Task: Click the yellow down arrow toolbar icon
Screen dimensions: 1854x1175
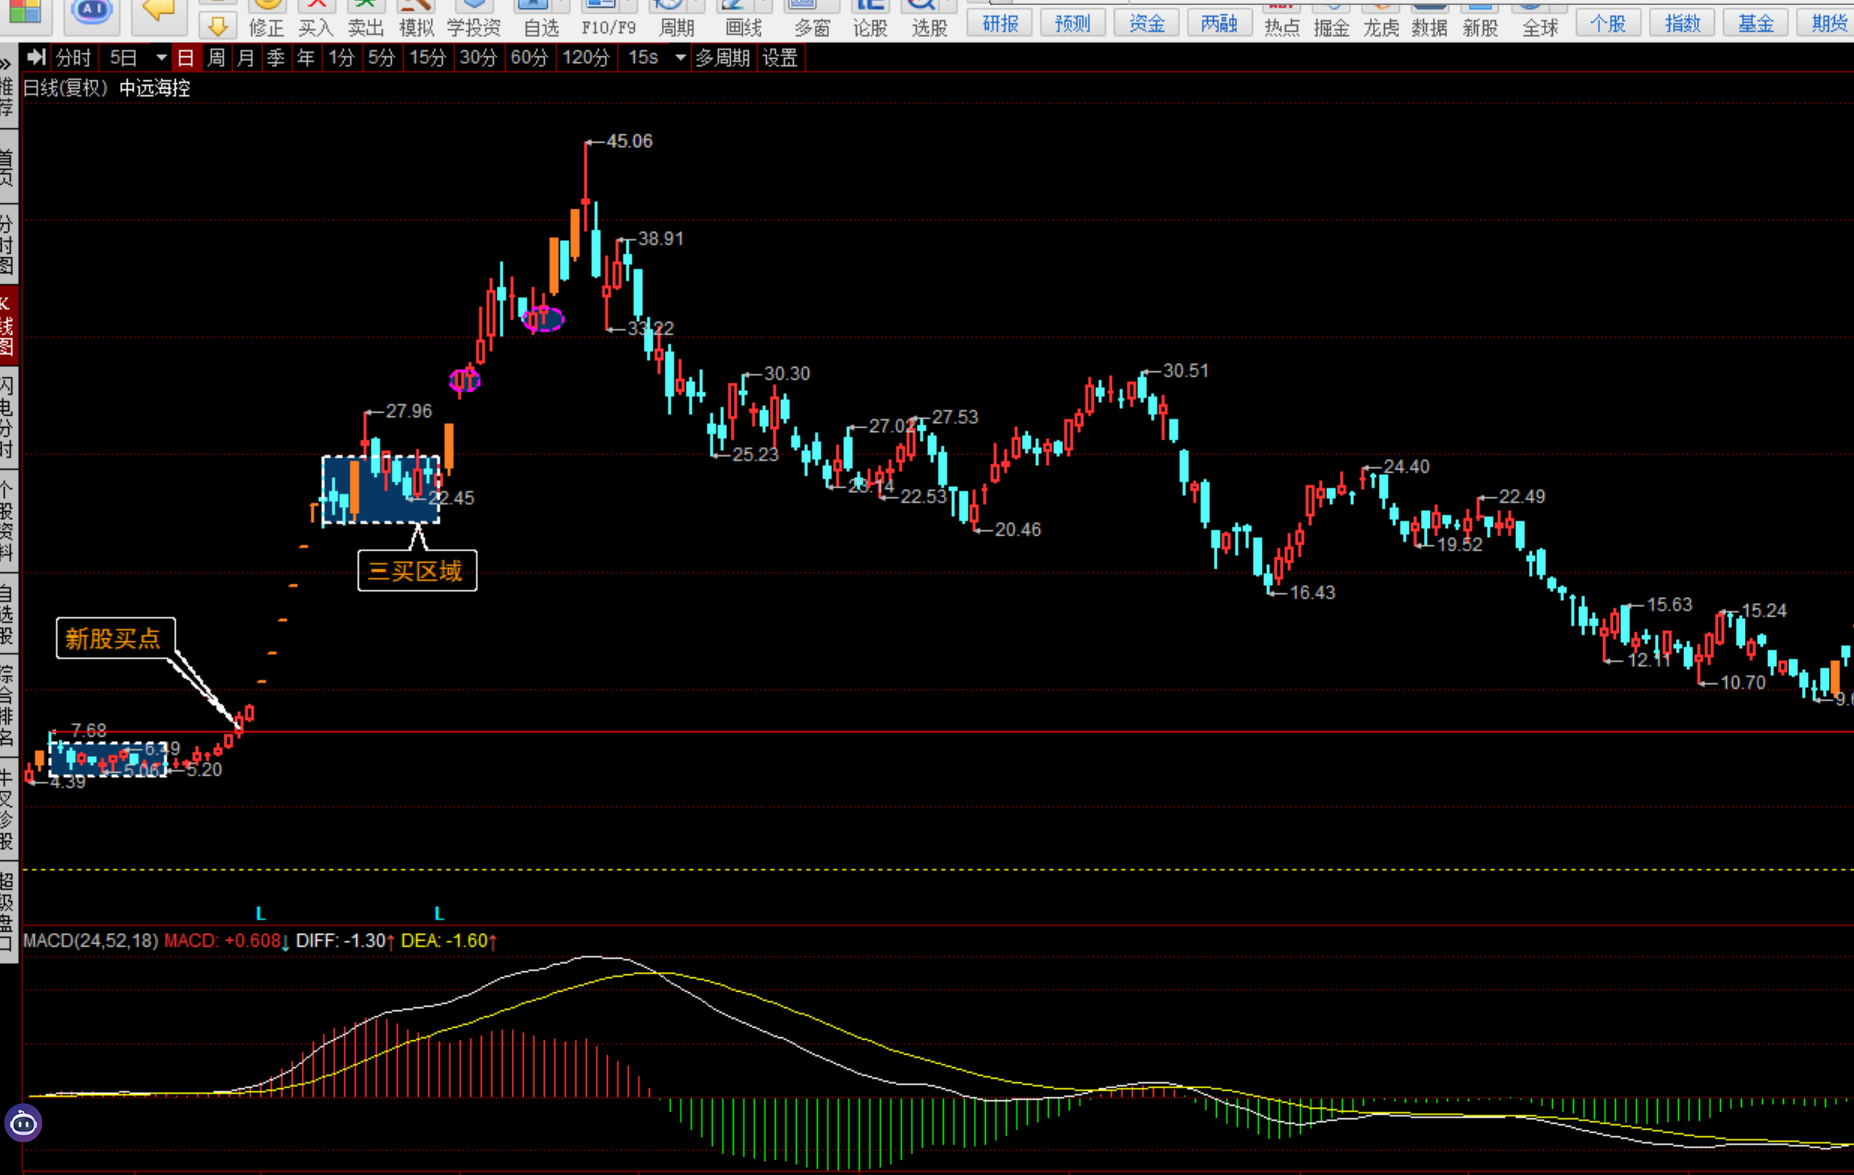Action: coord(217,25)
